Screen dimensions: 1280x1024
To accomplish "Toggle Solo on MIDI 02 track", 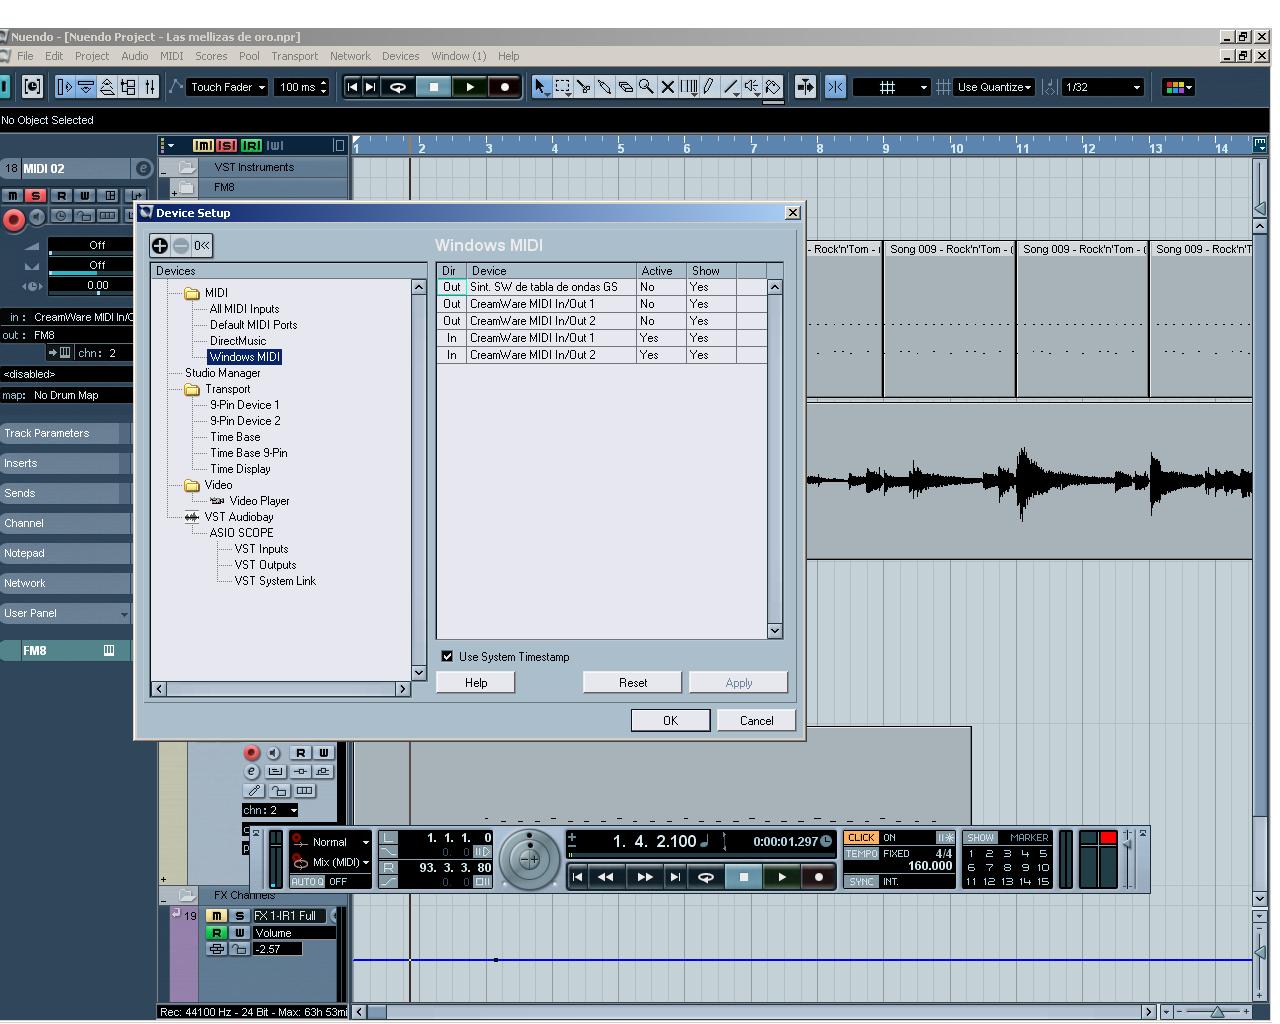I will (x=36, y=196).
